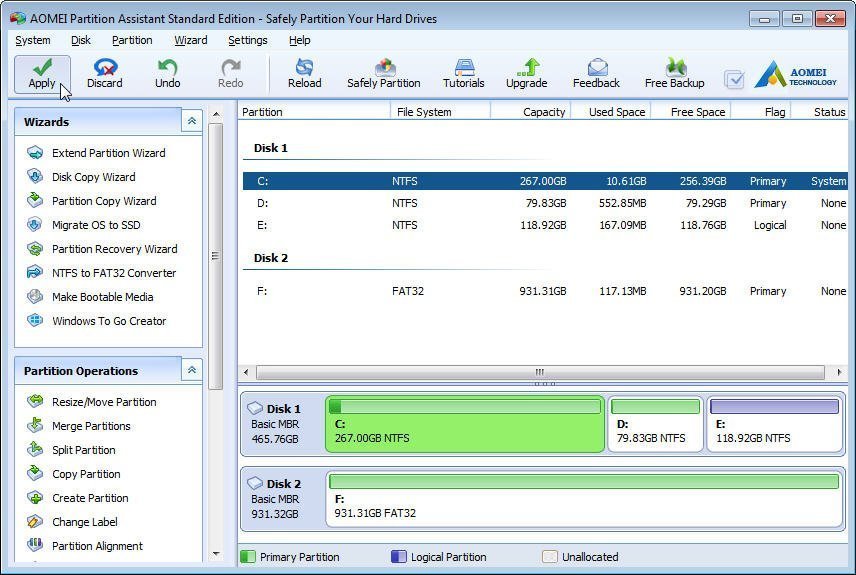Collapse the Partition Operations panel

[192, 370]
